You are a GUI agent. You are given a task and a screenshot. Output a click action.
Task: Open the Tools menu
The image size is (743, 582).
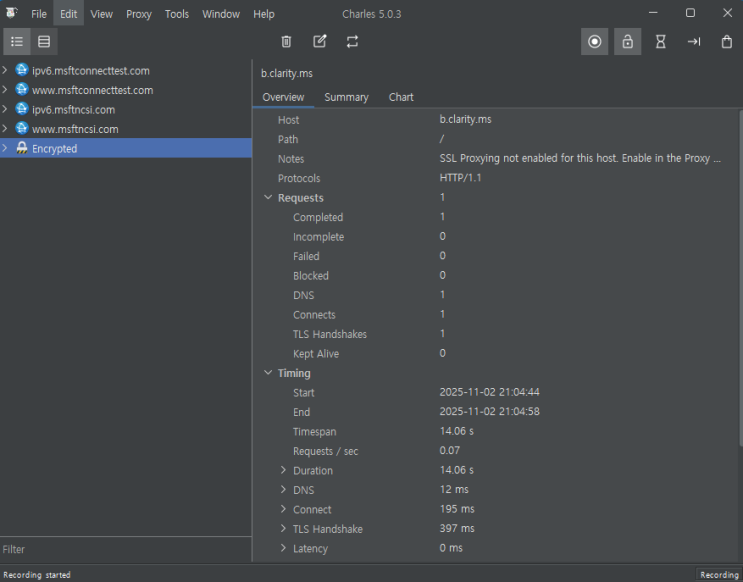coord(177,14)
